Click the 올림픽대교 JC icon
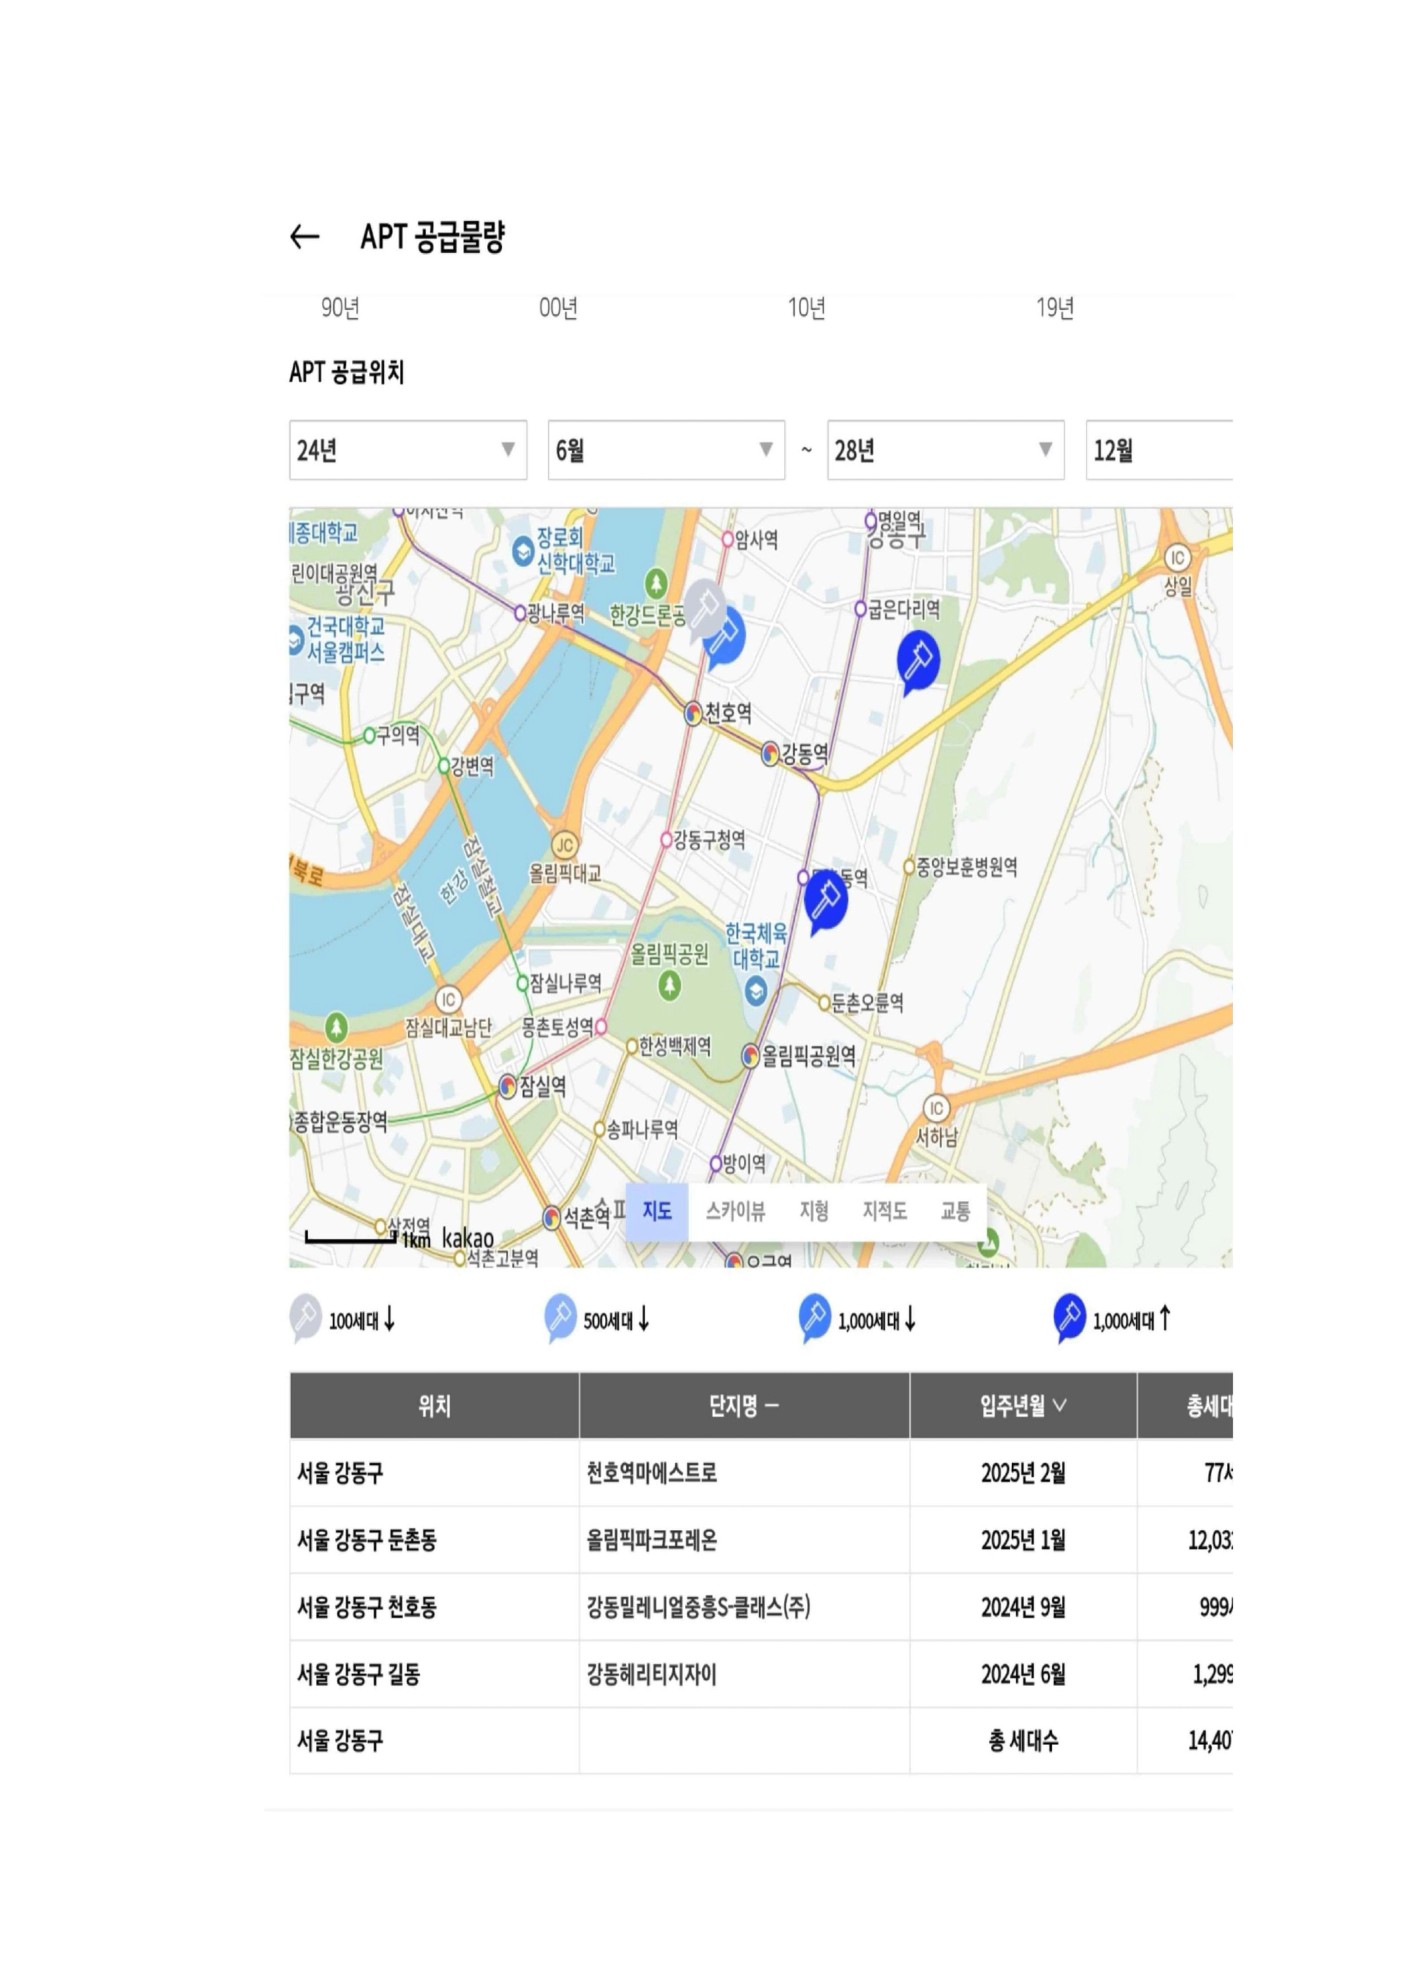 click(x=565, y=845)
